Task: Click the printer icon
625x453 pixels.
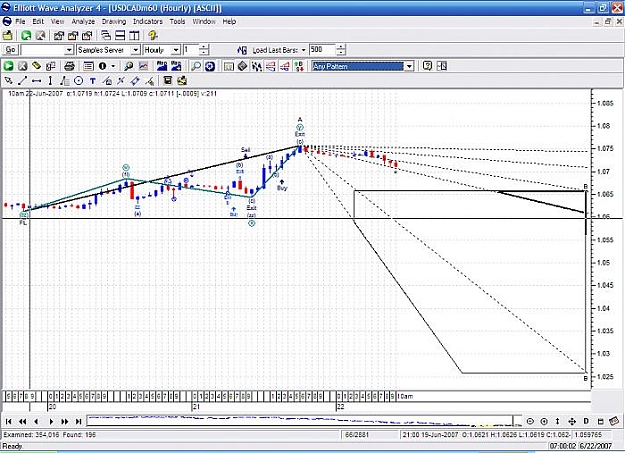Action: pyautogui.click(x=69, y=66)
